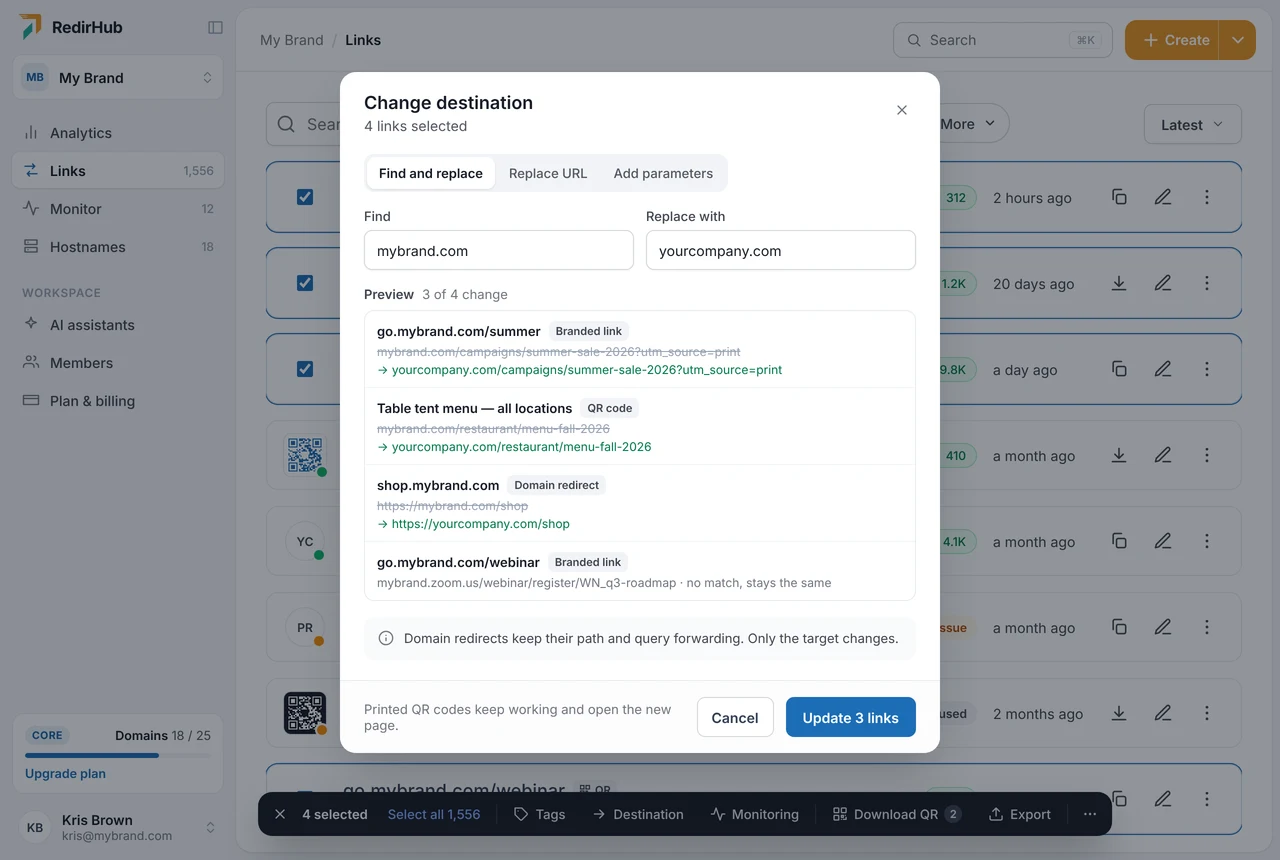The height and width of the screenshot is (860, 1280).
Task: Click the RedirHub logo icon
Action: coord(31,27)
